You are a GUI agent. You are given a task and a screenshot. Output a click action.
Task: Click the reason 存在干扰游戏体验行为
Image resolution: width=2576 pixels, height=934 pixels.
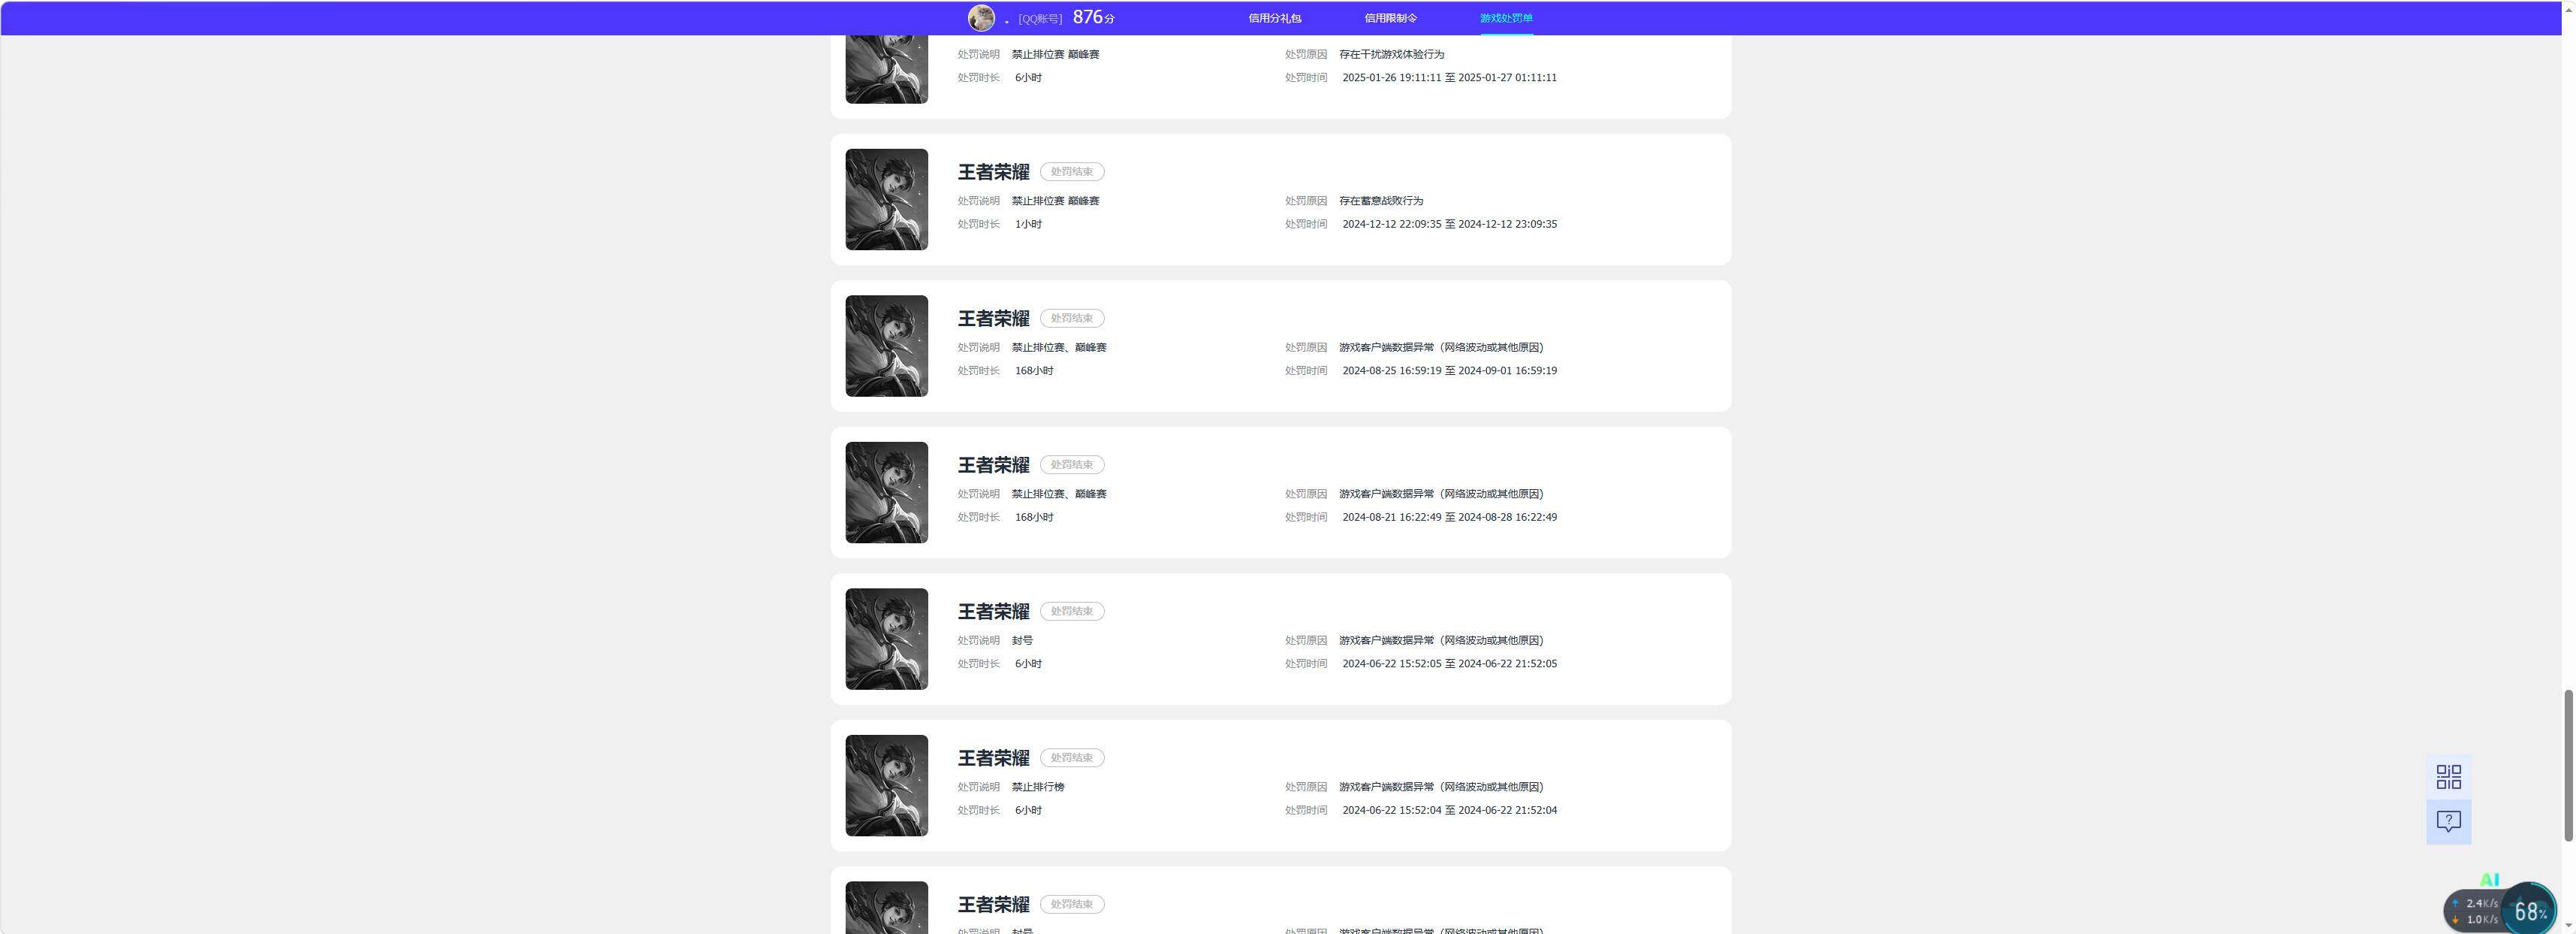[x=1391, y=54]
